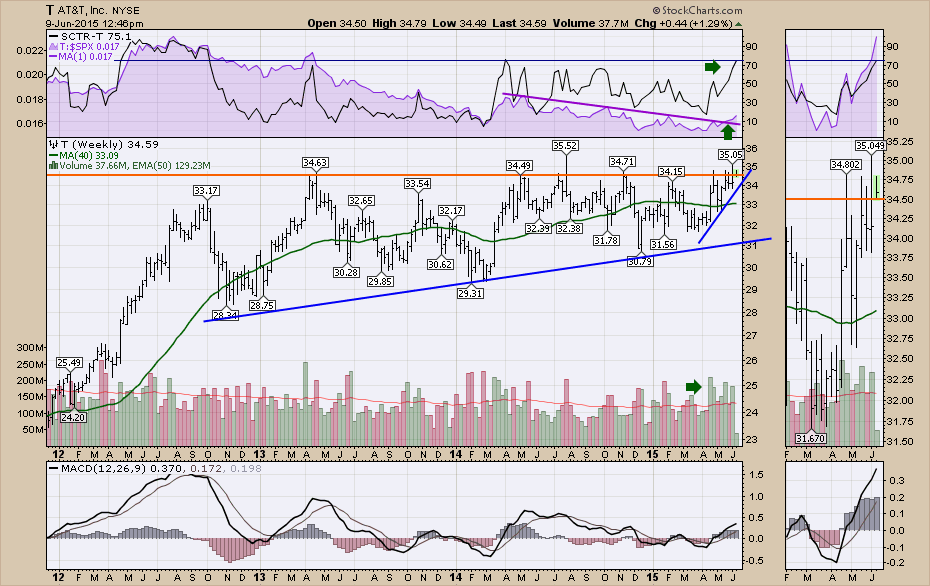Click the 25.49 price label

click(x=69, y=362)
